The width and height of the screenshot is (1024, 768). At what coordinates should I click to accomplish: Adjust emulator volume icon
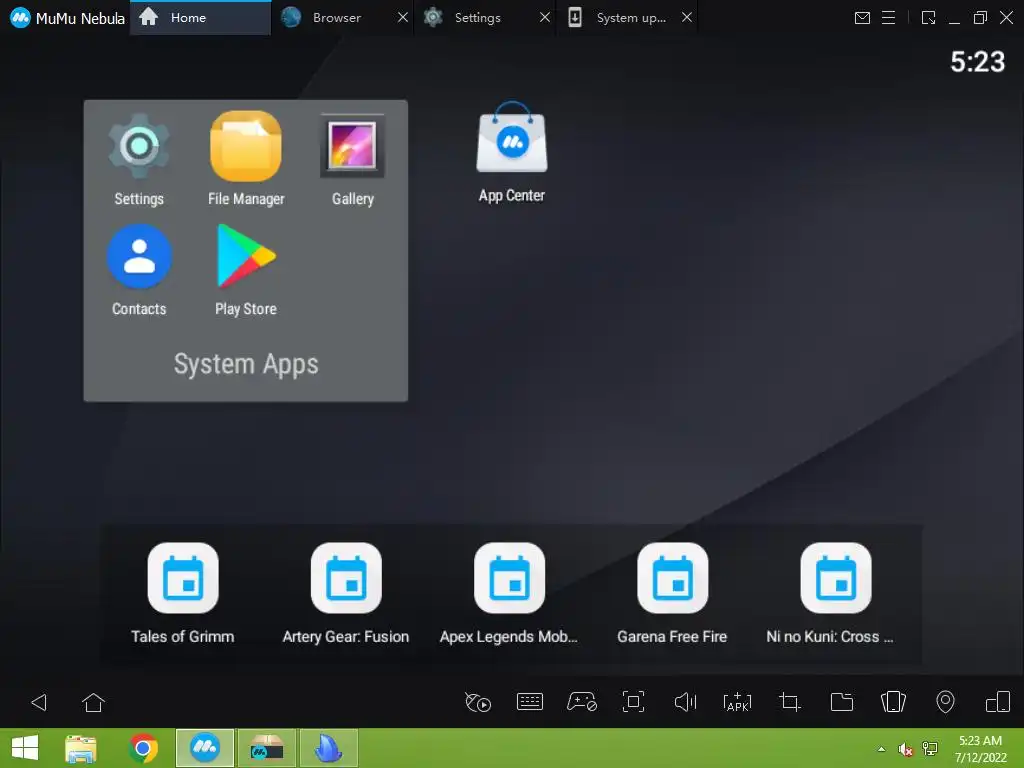(x=686, y=702)
